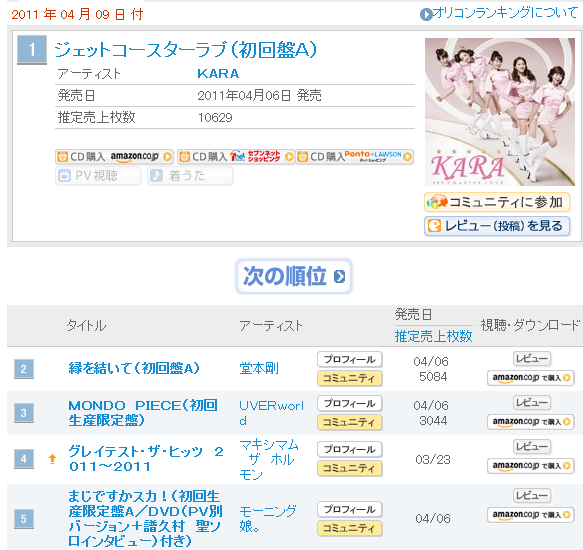Viewport: 583px width, 550px height.
Task: Click the Seven Net Shopping CD purchase button
Action: point(236,157)
